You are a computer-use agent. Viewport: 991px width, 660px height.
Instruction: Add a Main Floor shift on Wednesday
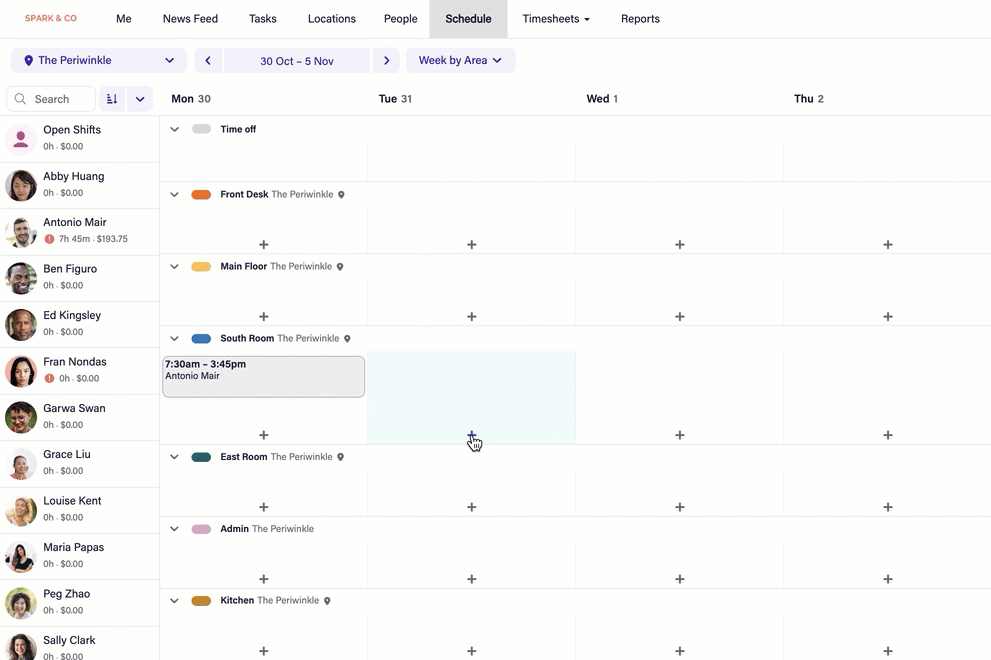(x=679, y=317)
